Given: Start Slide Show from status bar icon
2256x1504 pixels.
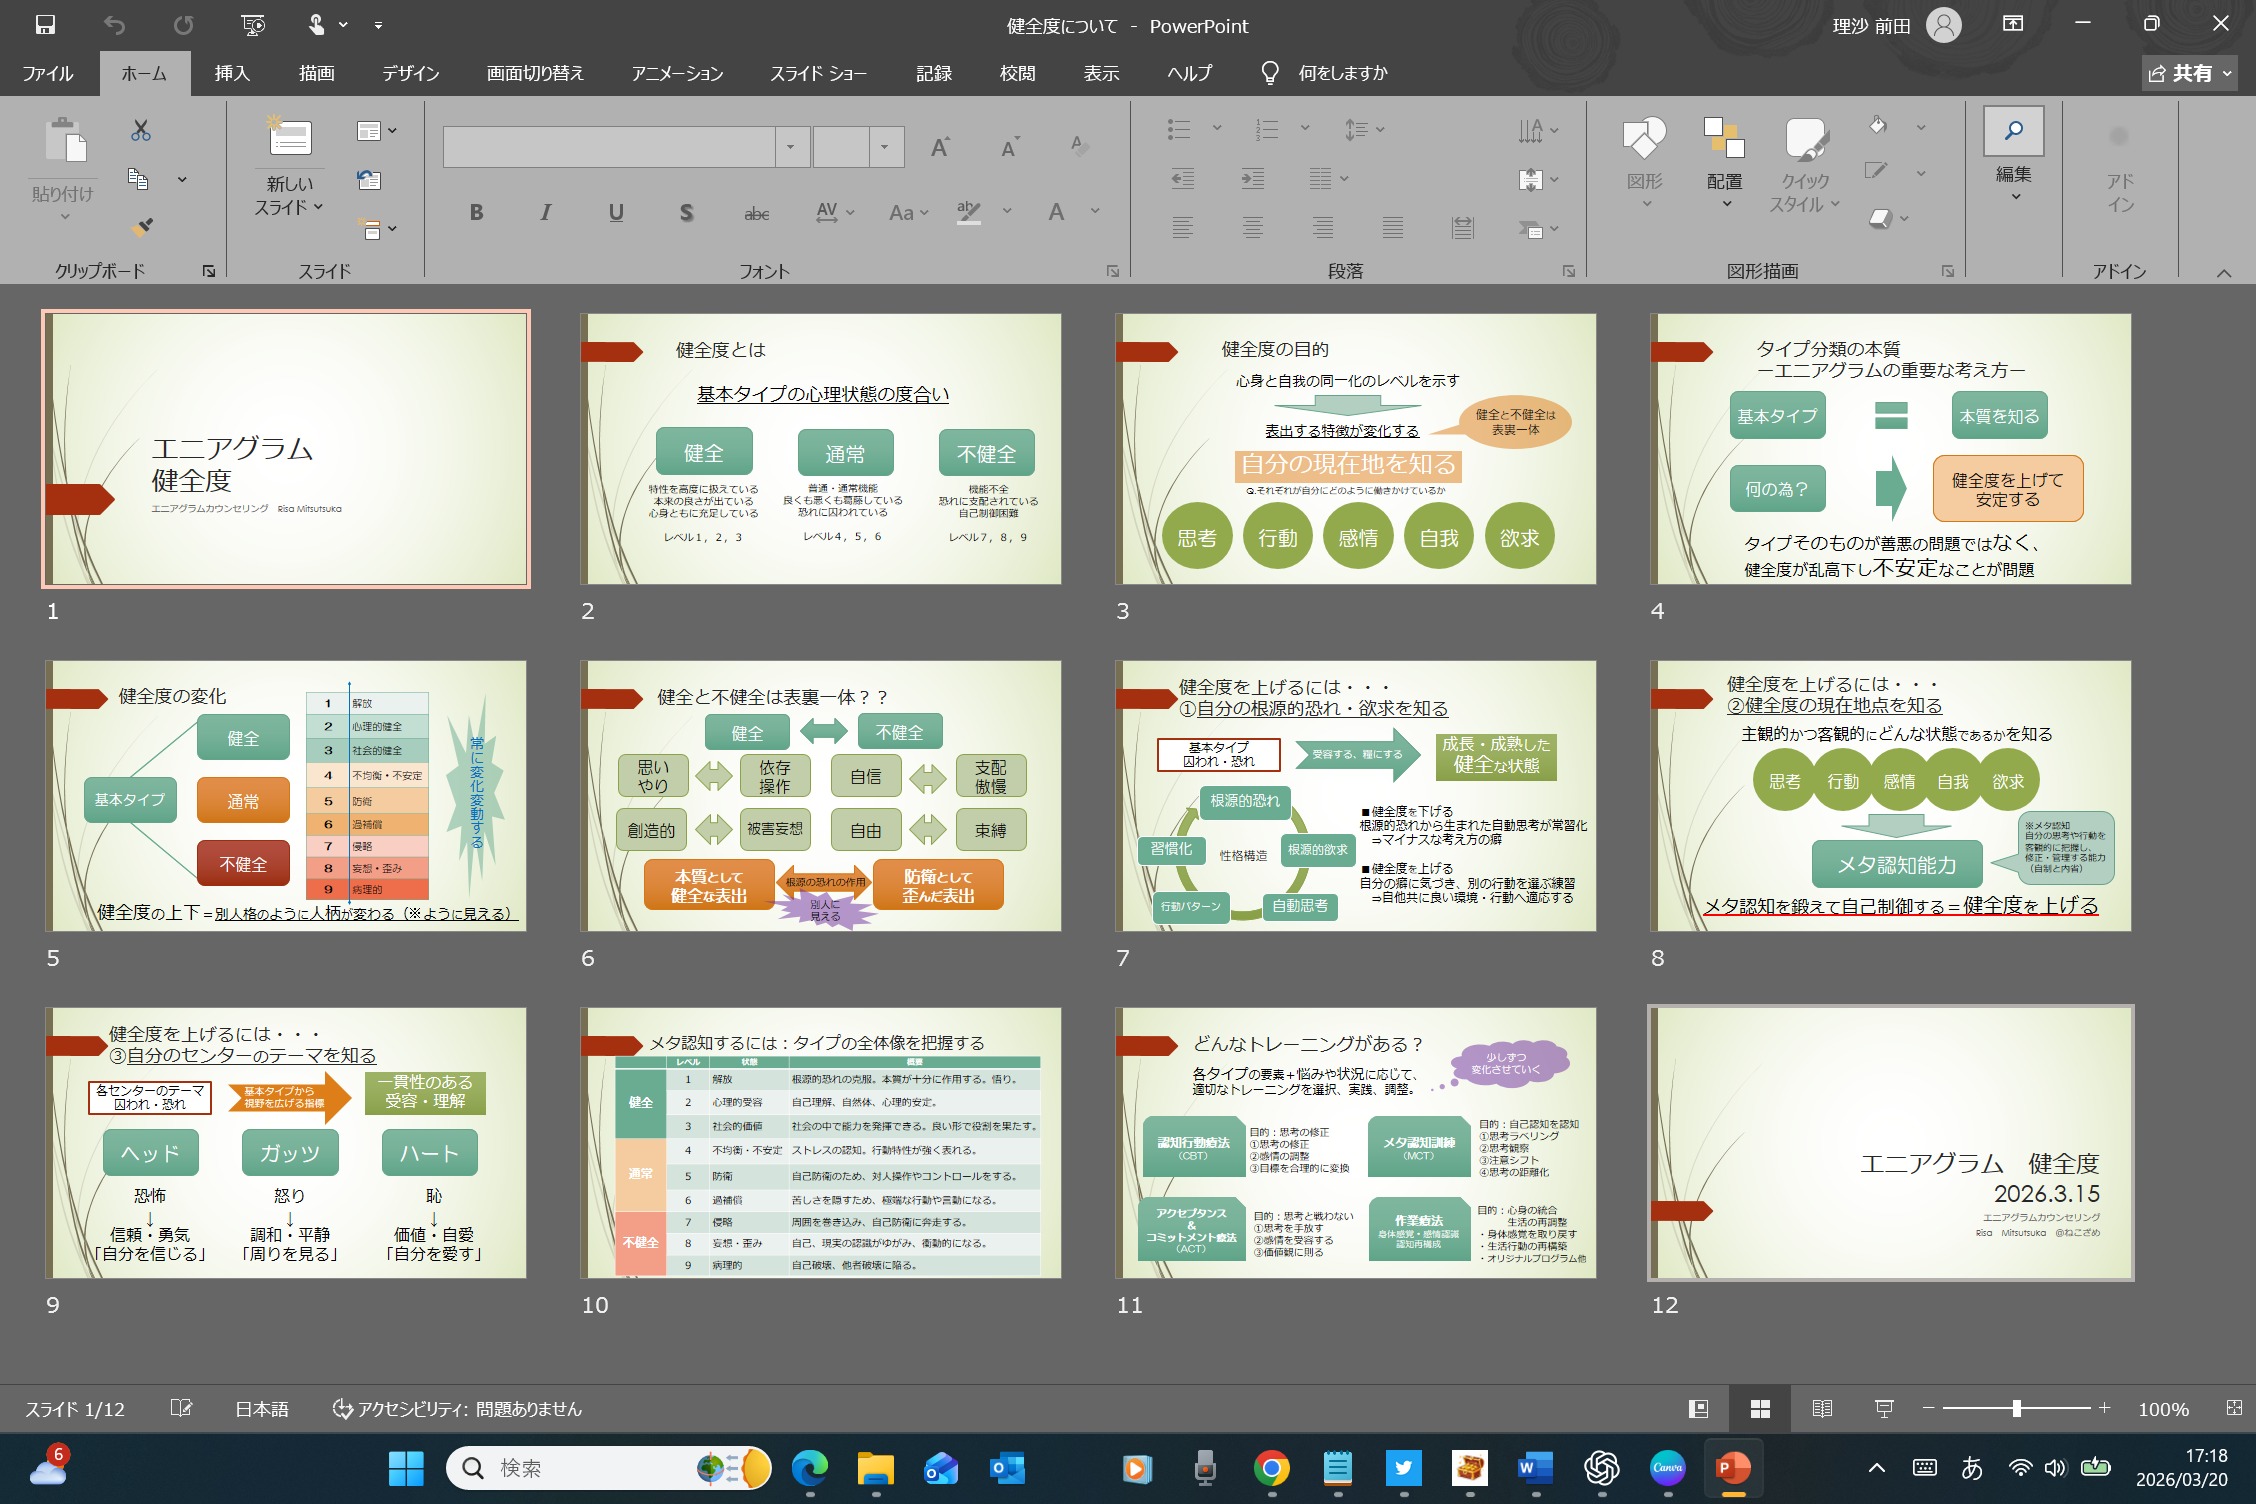Looking at the screenshot, I should (x=1884, y=1408).
